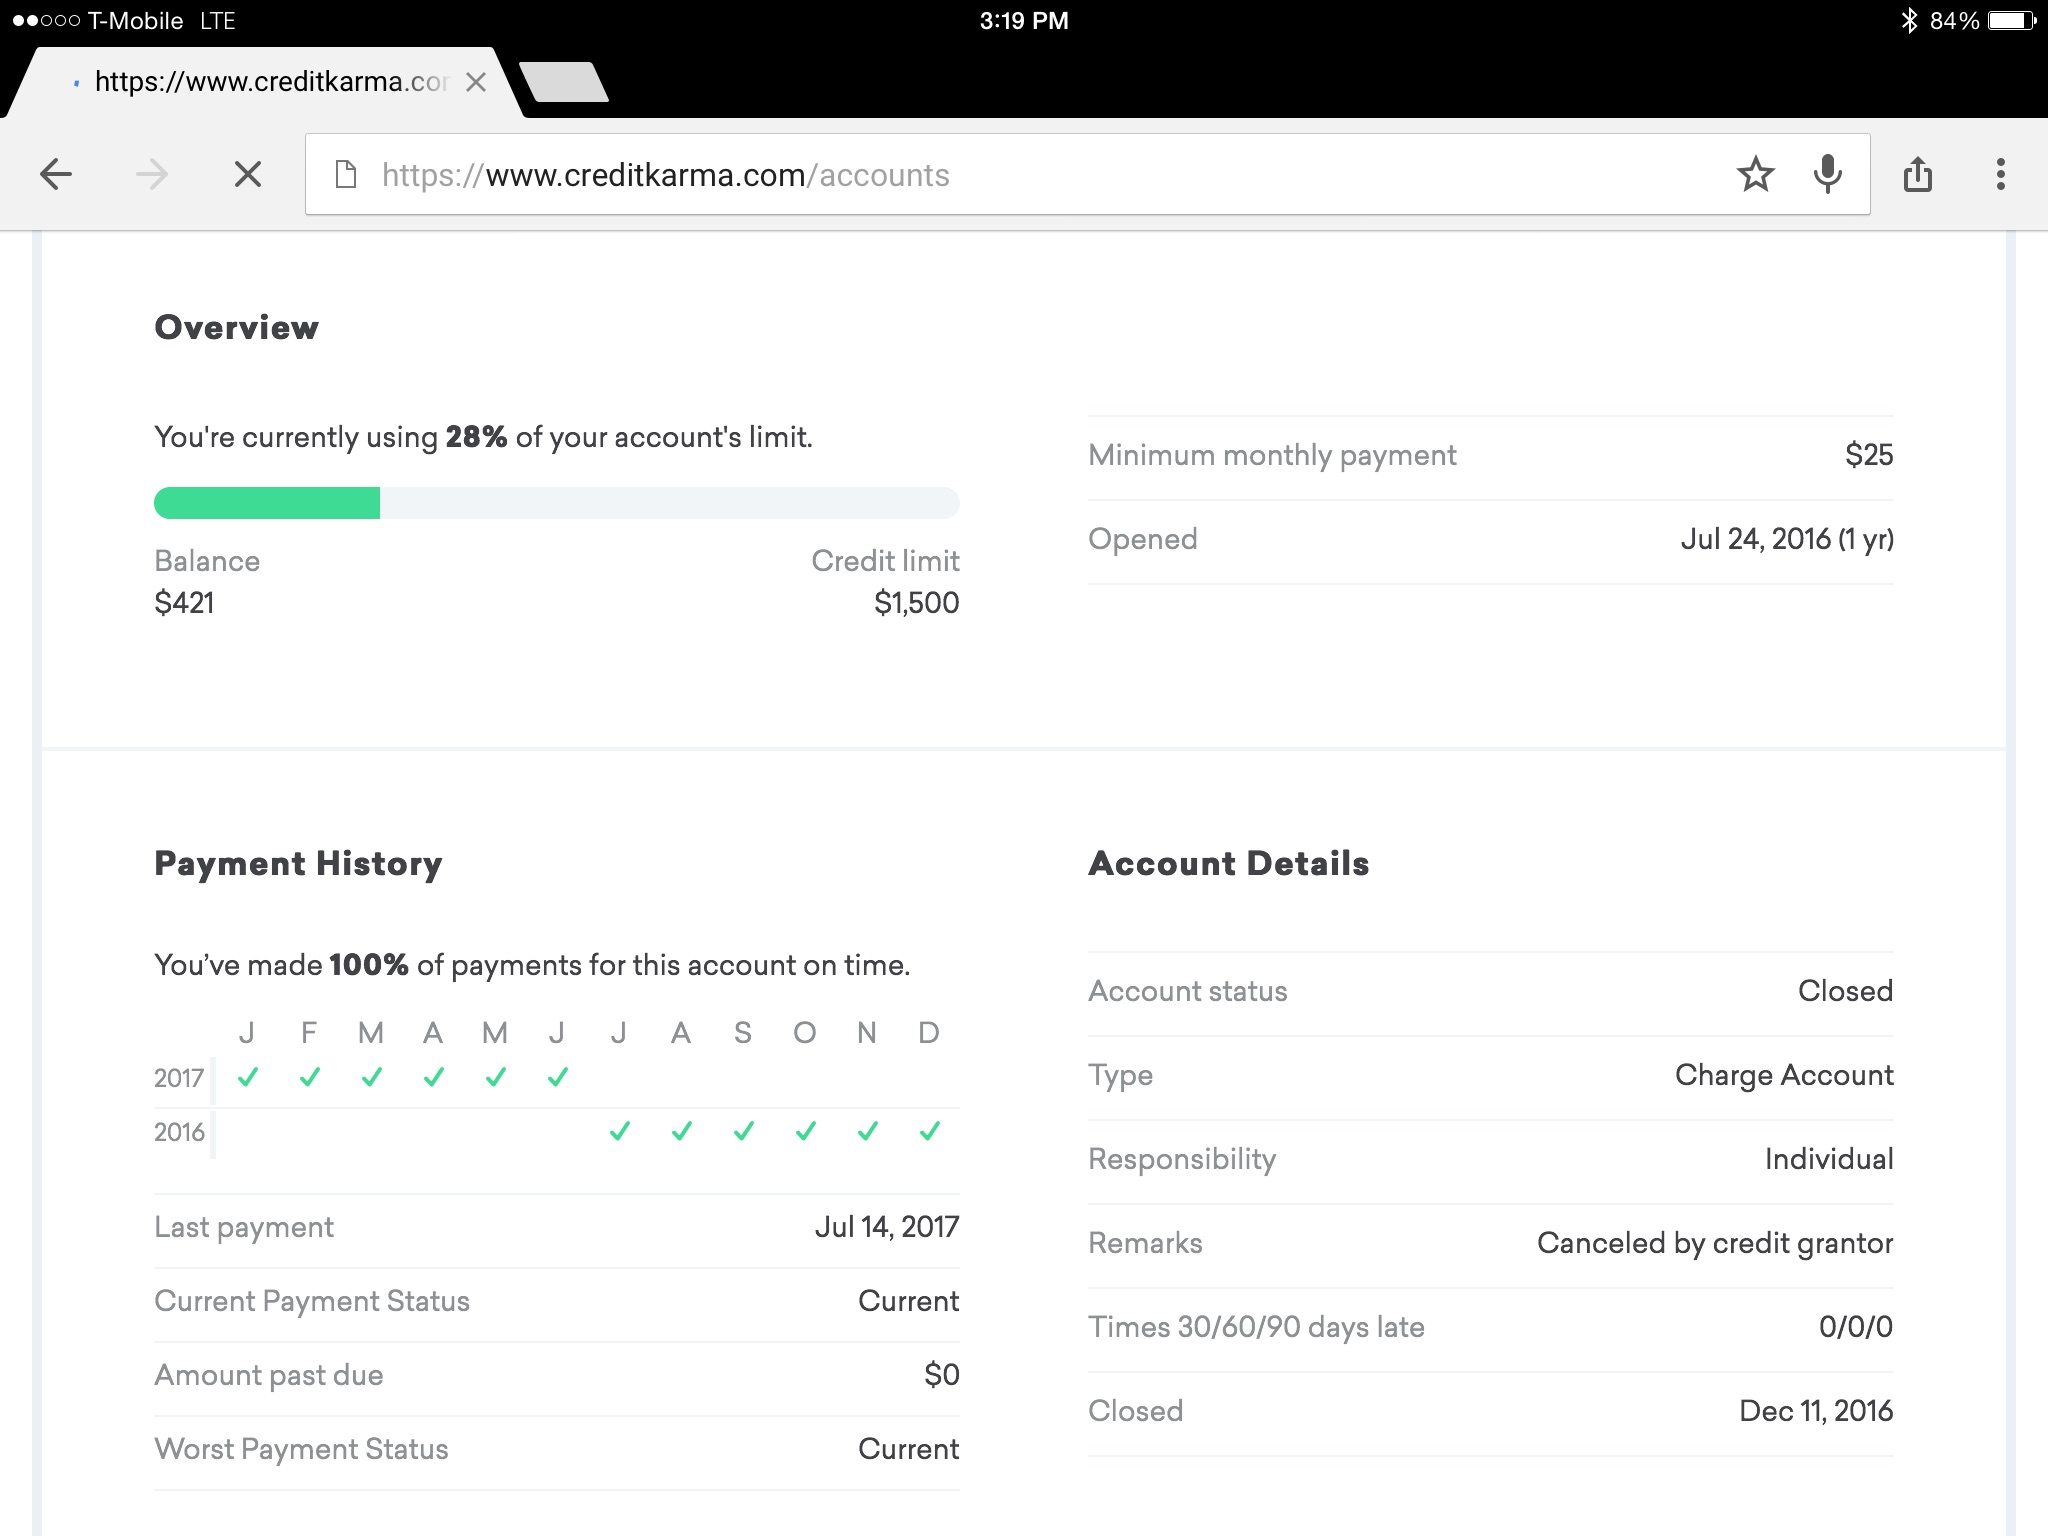Click the green credit usage bar
The image size is (2048, 1536).
click(267, 503)
